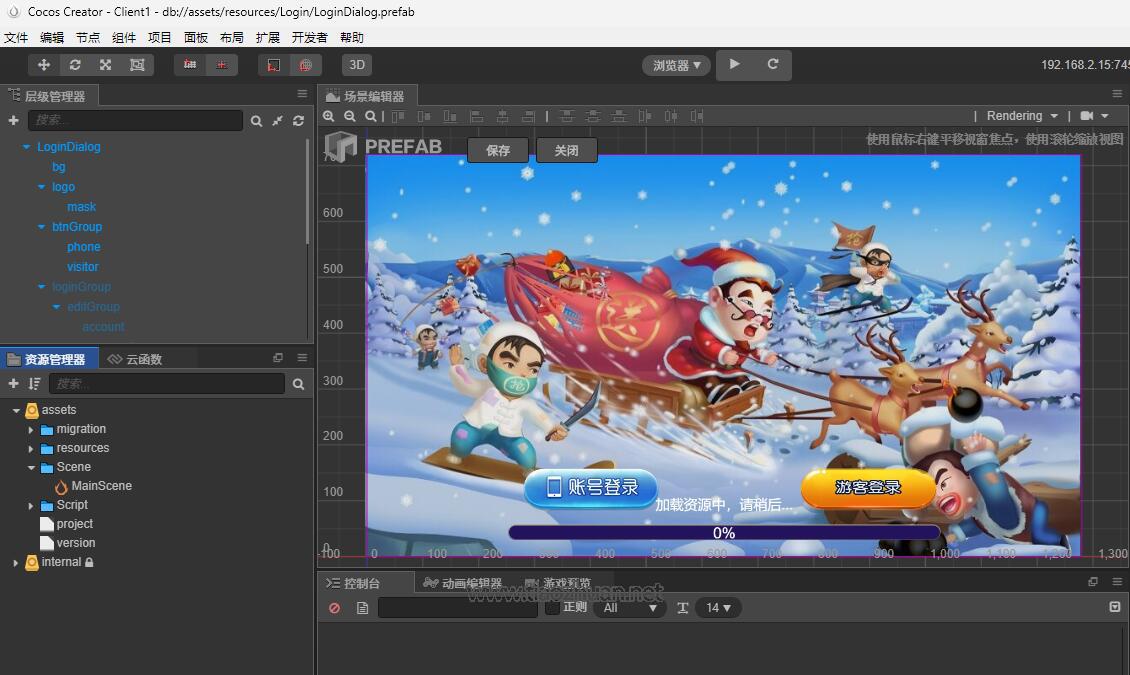The height and width of the screenshot is (675, 1130).
Task: Click the assets search magnifier icon
Action: tap(298, 385)
